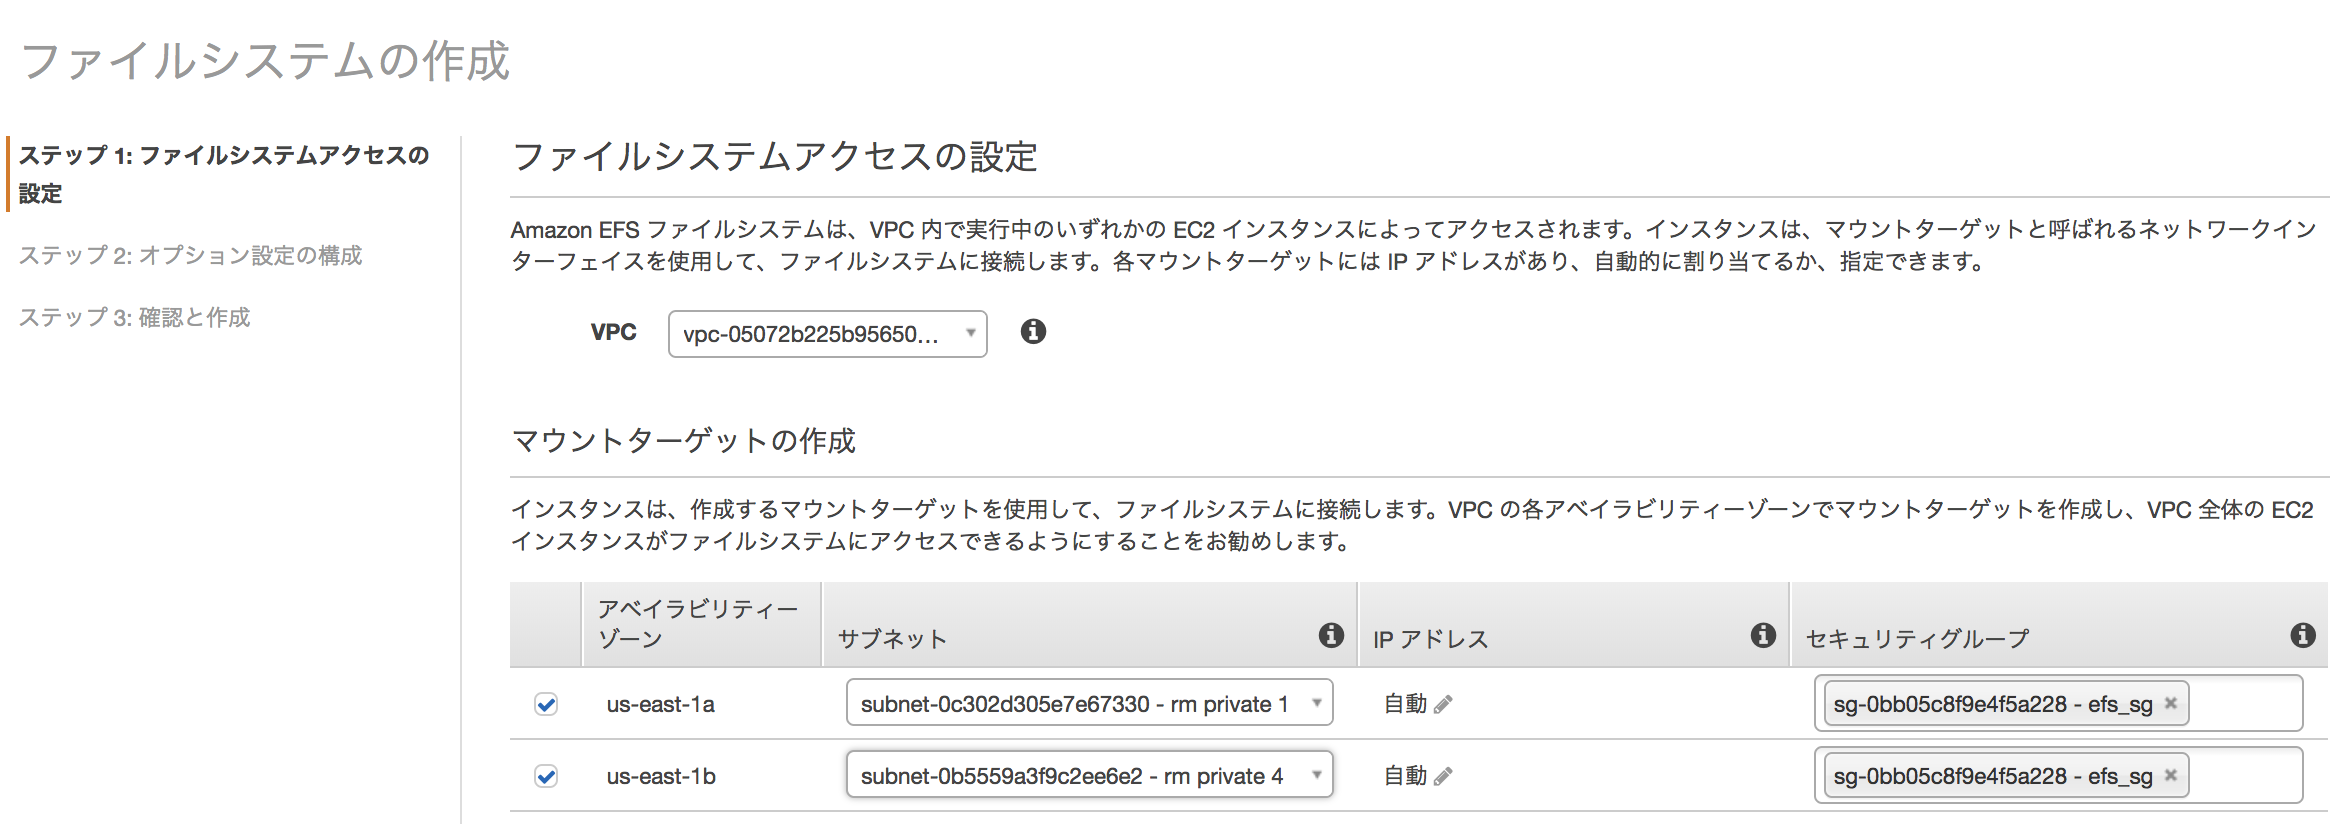
Task: Click the us-east-1b zone text
Action: (x=661, y=776)
